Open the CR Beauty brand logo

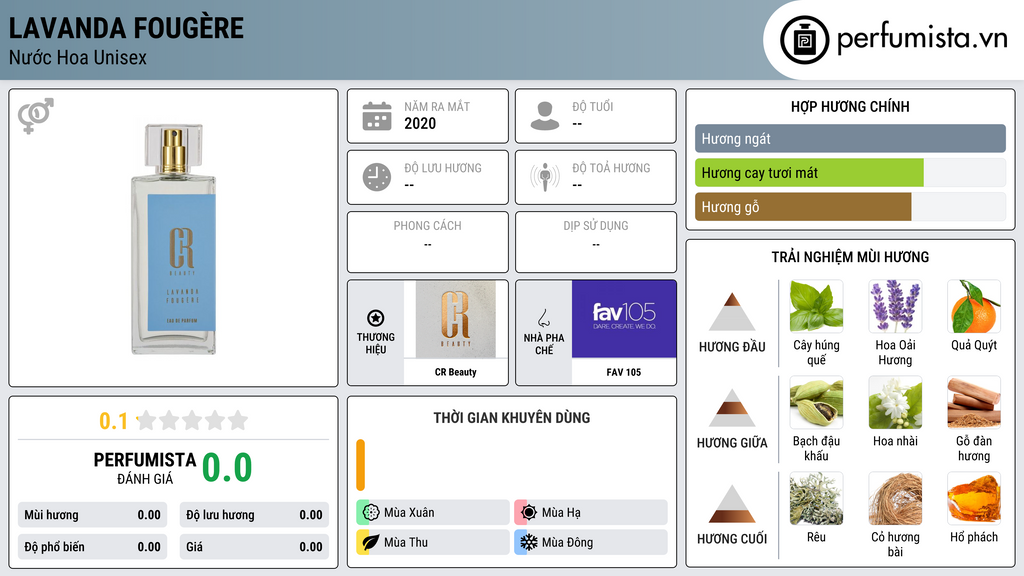tap(456, 319)
